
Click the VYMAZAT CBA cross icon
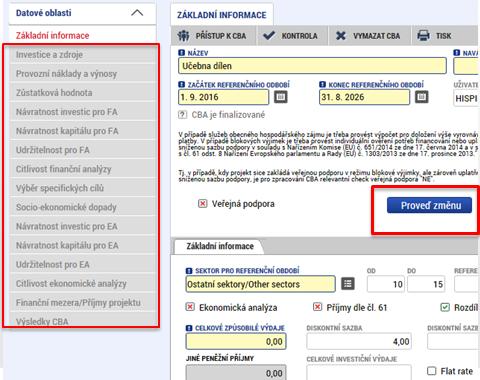click(x=341, y=36)
